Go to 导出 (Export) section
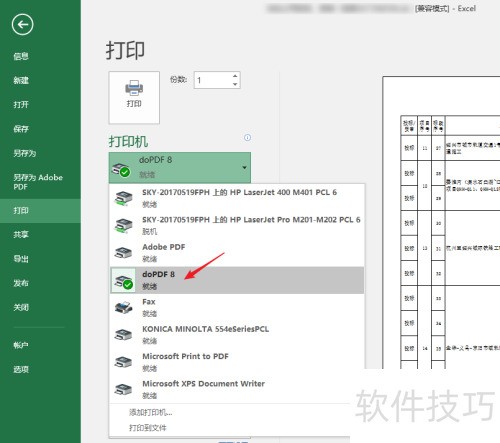 click(21, 259)
